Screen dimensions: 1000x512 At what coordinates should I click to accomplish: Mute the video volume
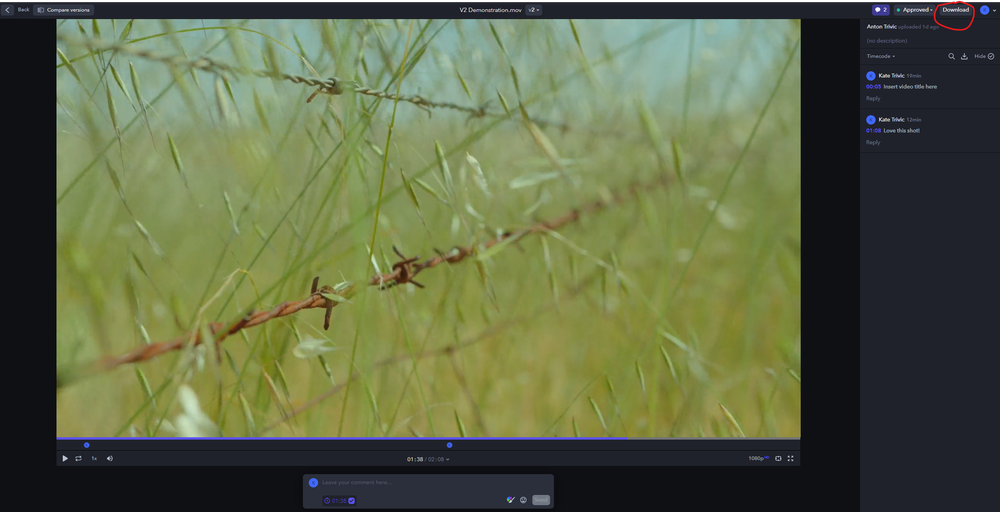click(x=110, y=458)
